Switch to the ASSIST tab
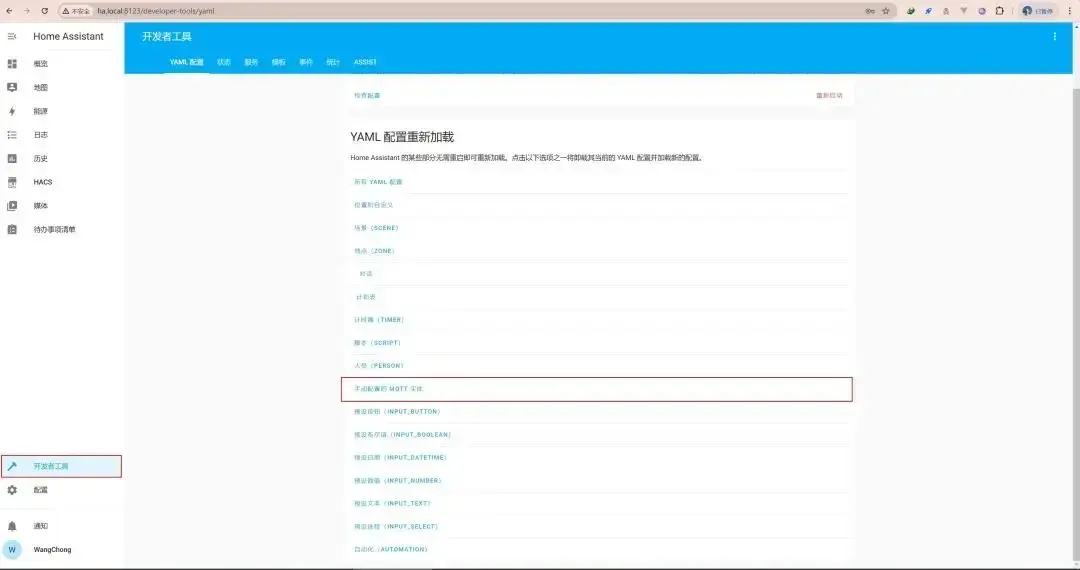The height and width of the screenshot is (570, 1080). coord(365,62)
